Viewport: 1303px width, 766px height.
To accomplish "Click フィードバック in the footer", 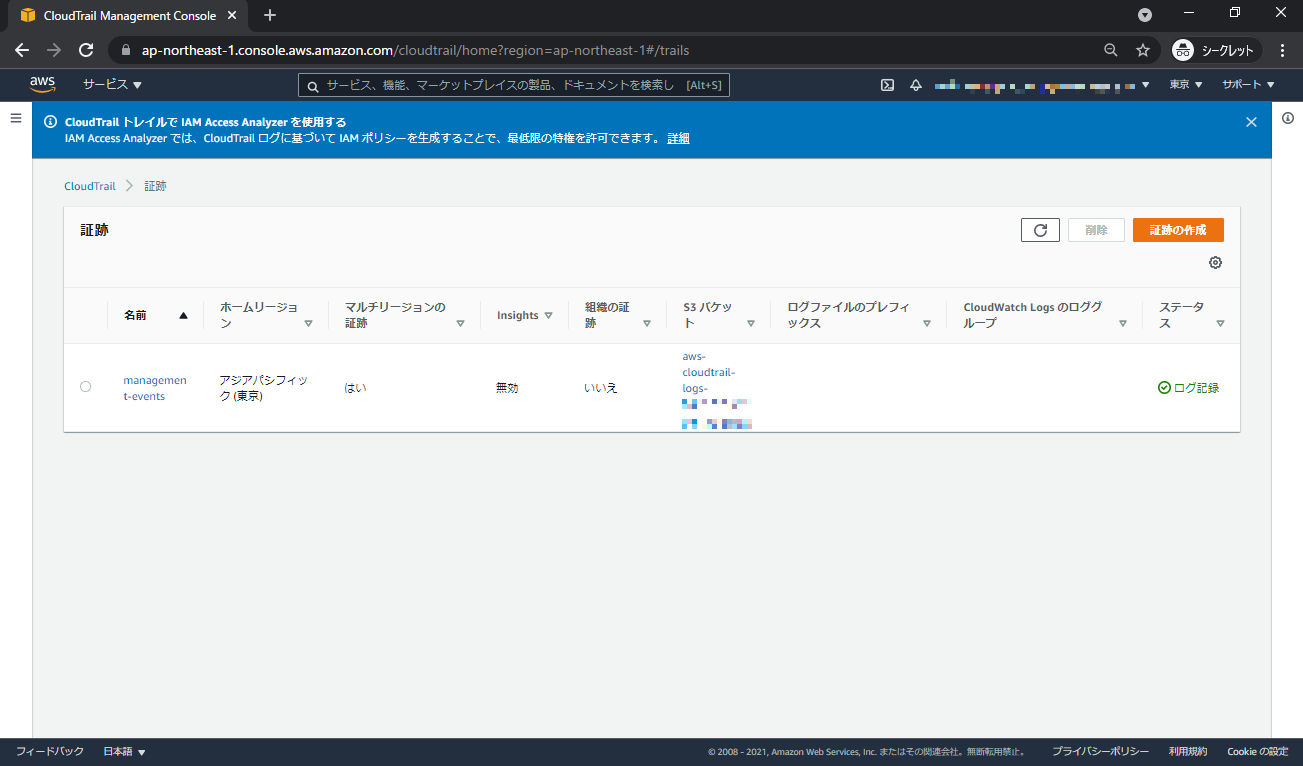I will click(50, 752).
